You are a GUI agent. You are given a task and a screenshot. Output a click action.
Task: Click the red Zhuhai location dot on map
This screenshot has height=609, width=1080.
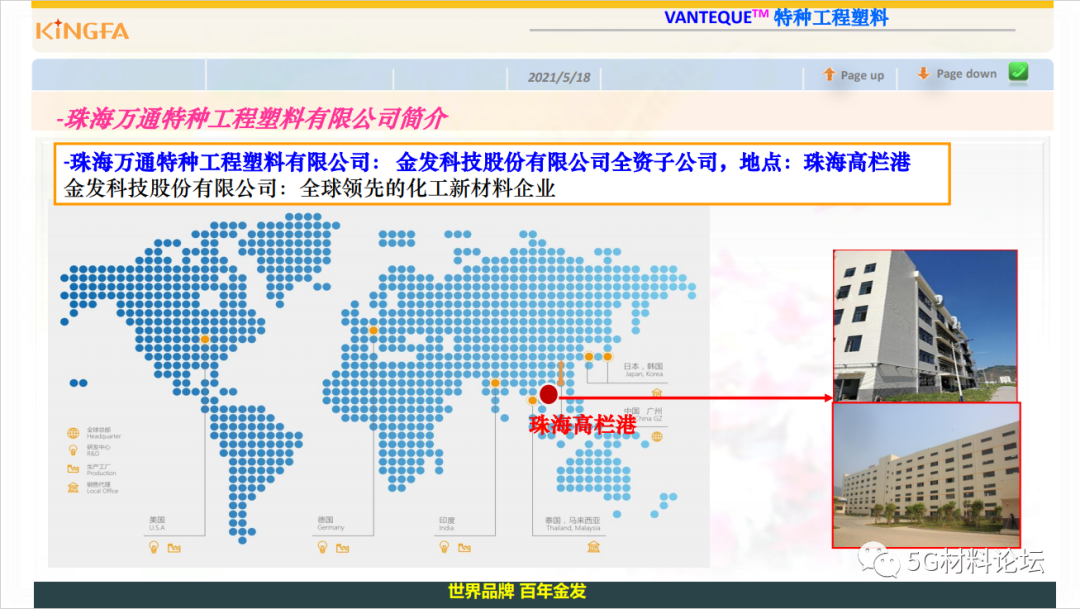548,394
